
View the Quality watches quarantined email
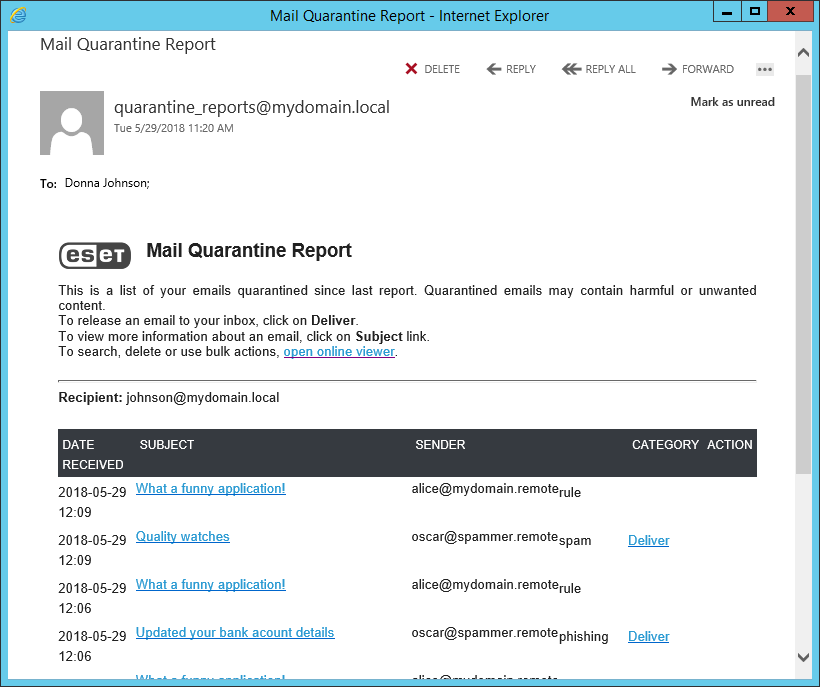(x=182, y=536)
